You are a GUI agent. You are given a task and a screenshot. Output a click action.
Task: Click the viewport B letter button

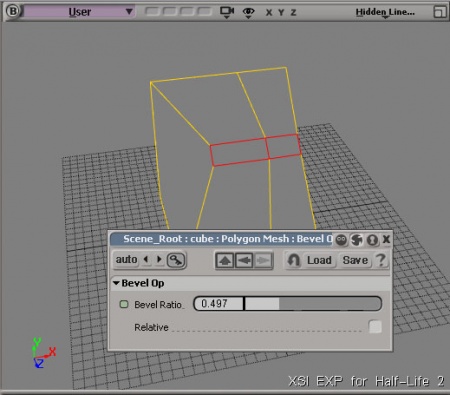pos(13,11)
